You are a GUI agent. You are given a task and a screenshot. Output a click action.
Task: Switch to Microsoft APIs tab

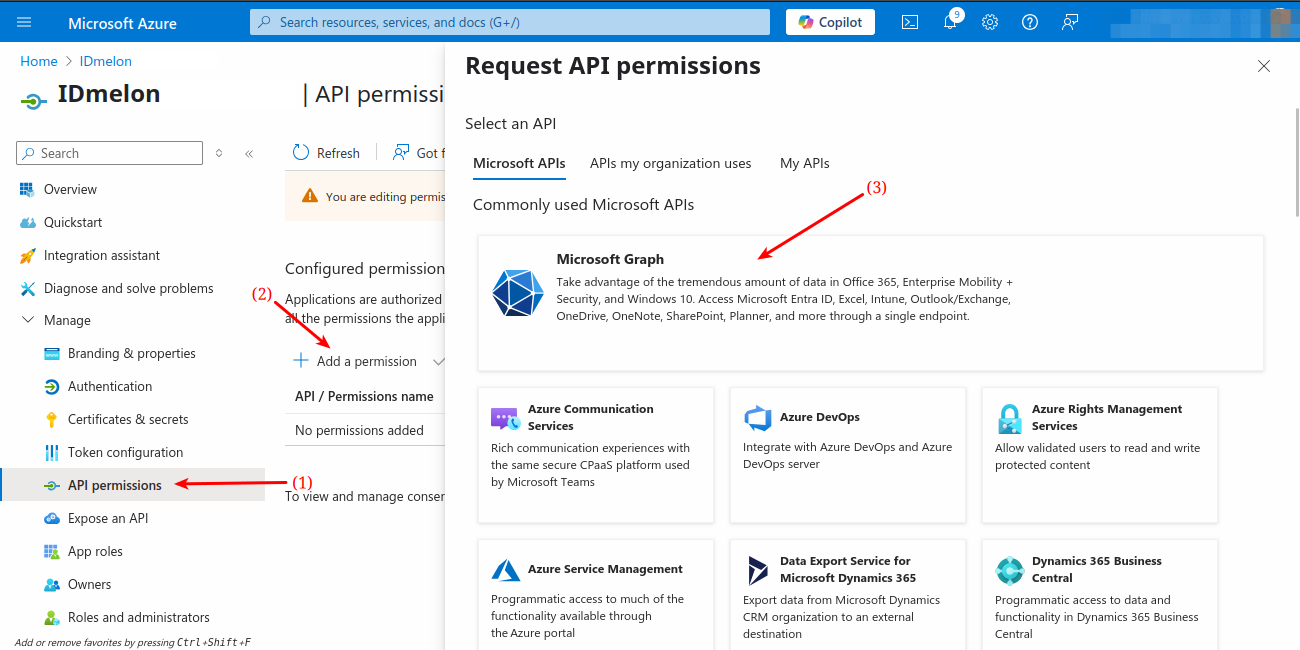click(519, 163)
